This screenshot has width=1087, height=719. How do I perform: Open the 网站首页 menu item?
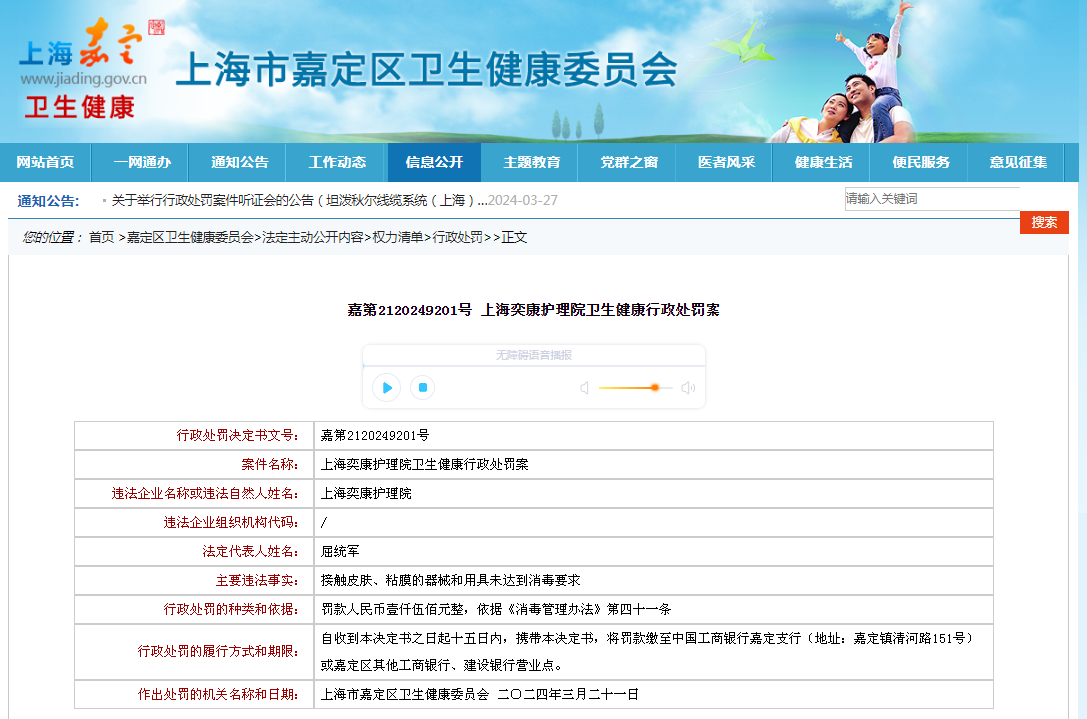pyautogui.click(x=45, y=162)
